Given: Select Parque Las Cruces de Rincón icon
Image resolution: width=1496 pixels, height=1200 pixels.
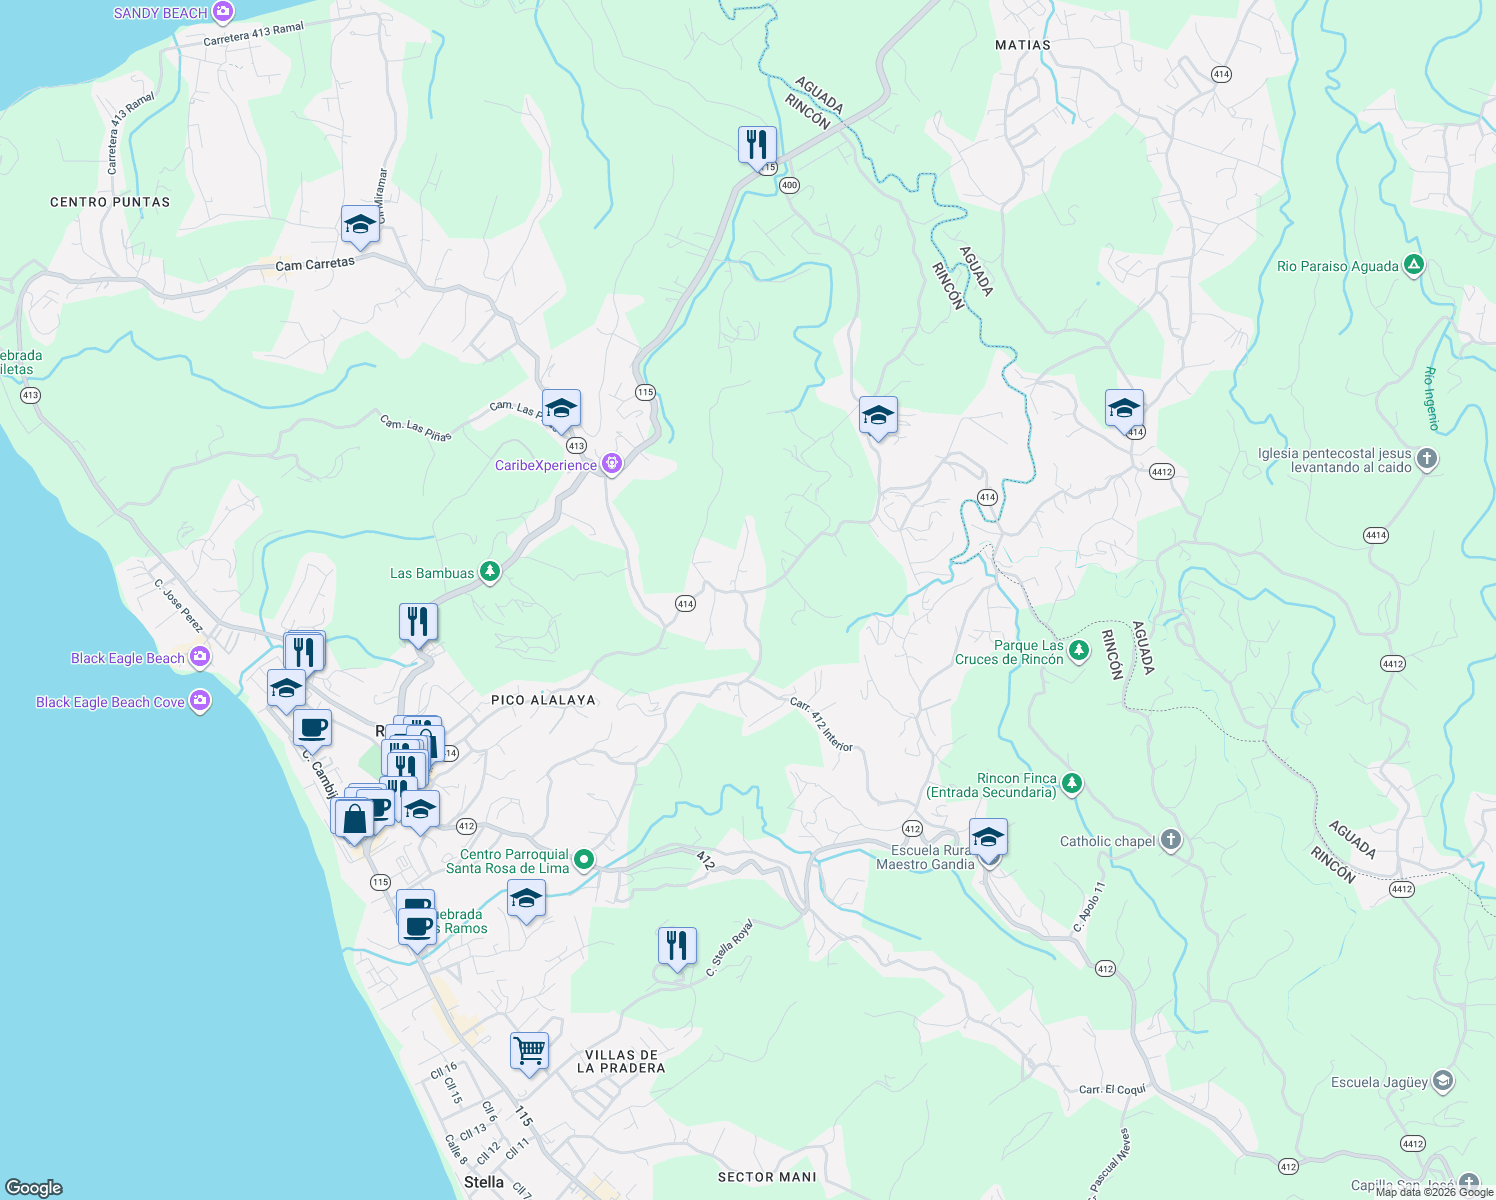Looking at the screenshot, I should 1078,651.
